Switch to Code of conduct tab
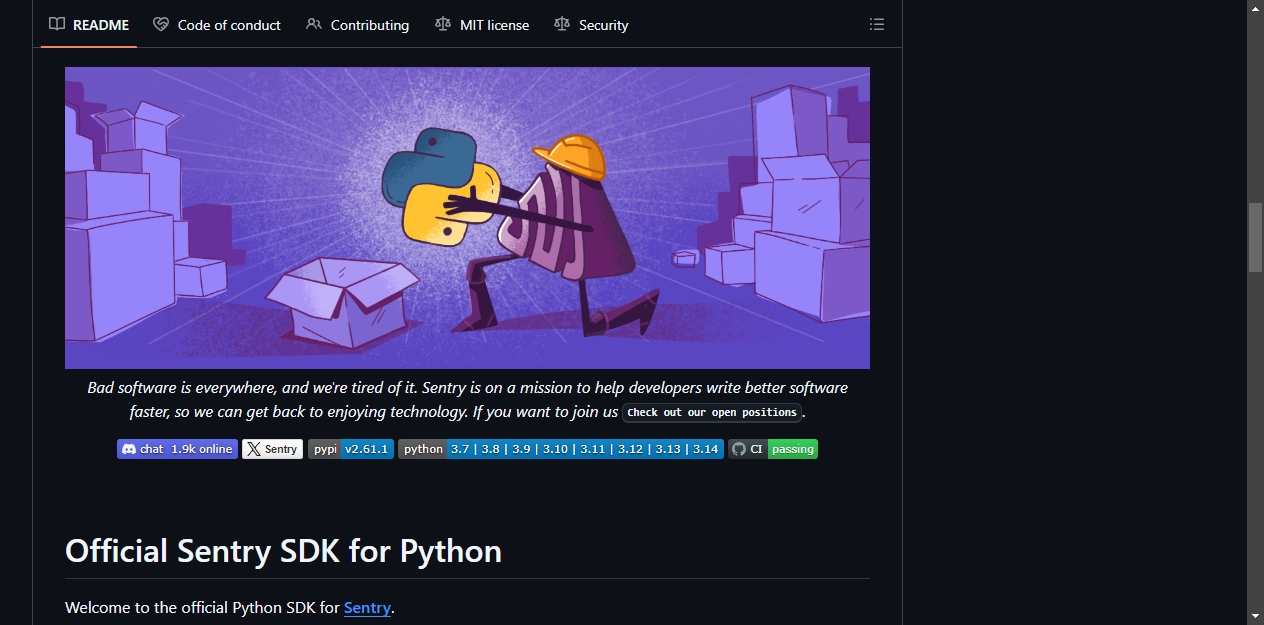The width and height of the screenshot is (1264, 625). click(x=217, y=25)
